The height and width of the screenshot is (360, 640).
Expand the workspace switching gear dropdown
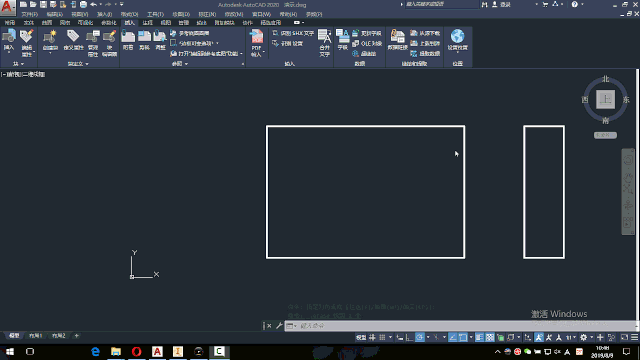coord(591,338)
